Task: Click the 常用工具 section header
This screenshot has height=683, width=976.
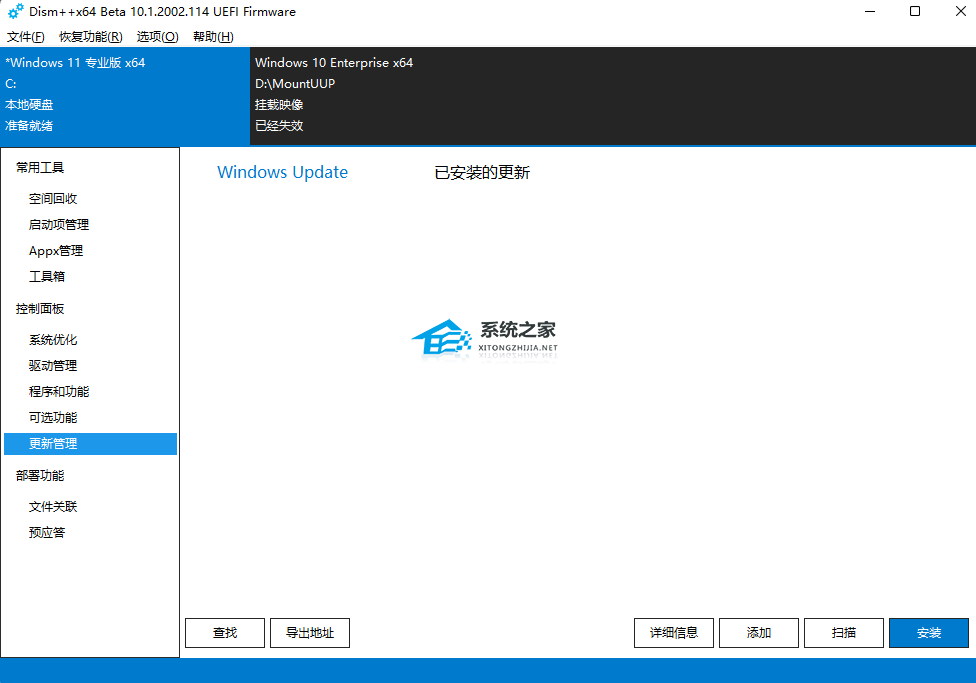Action: click(x=40, y=167)
